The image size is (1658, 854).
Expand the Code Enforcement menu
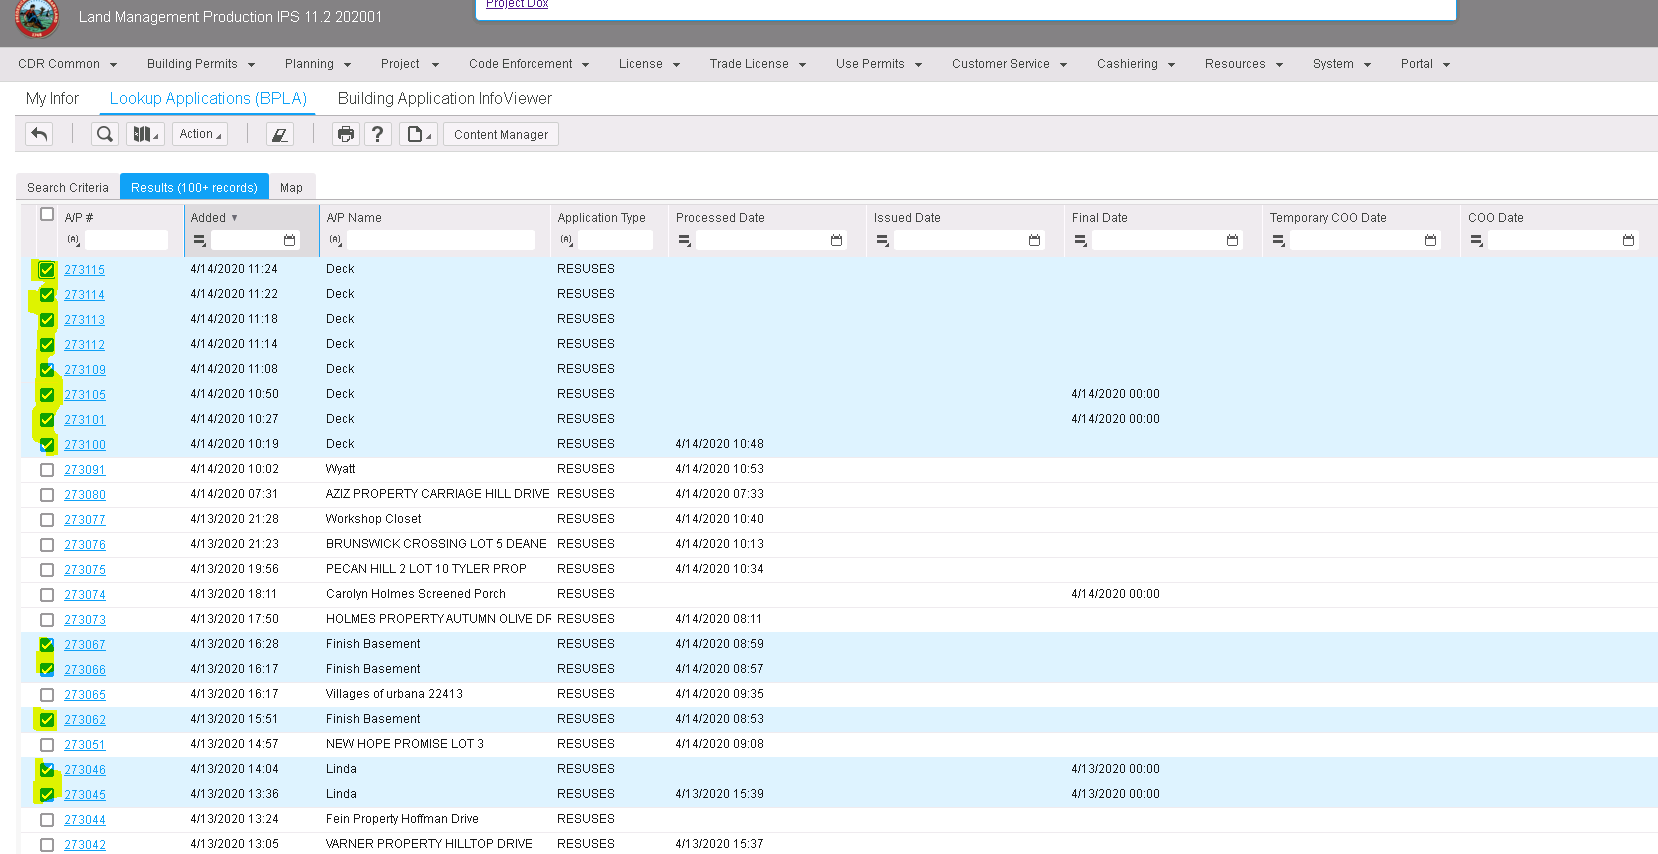529,64
